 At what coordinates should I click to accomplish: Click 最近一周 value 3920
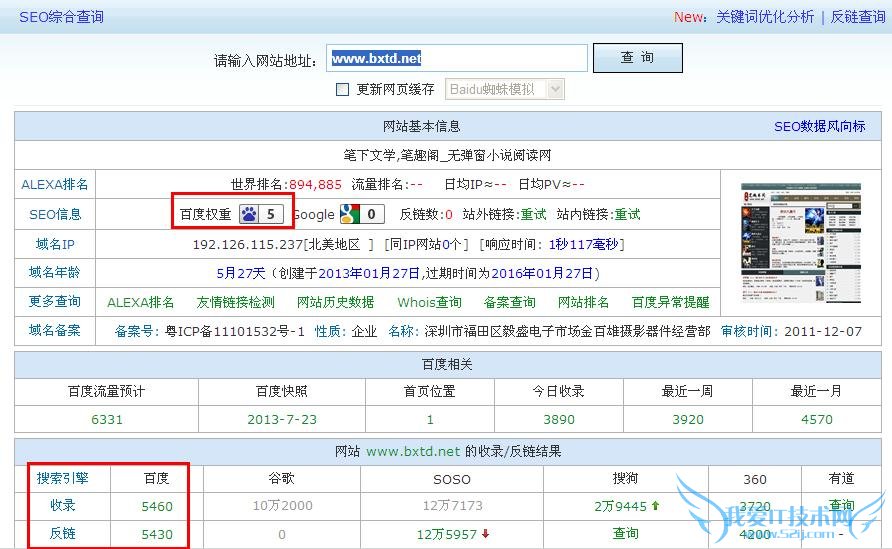688,420
